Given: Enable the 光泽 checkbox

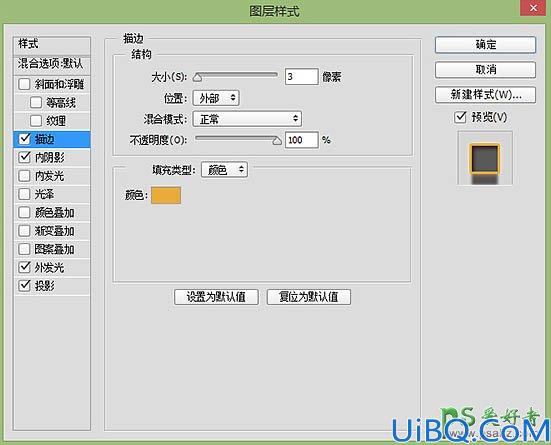Looking at the screenshot, I should click(x=24, y=194).
